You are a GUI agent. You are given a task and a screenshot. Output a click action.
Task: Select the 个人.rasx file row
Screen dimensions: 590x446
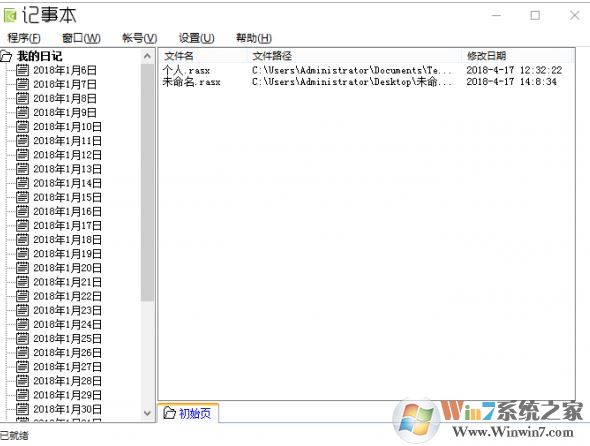(366, 70)
